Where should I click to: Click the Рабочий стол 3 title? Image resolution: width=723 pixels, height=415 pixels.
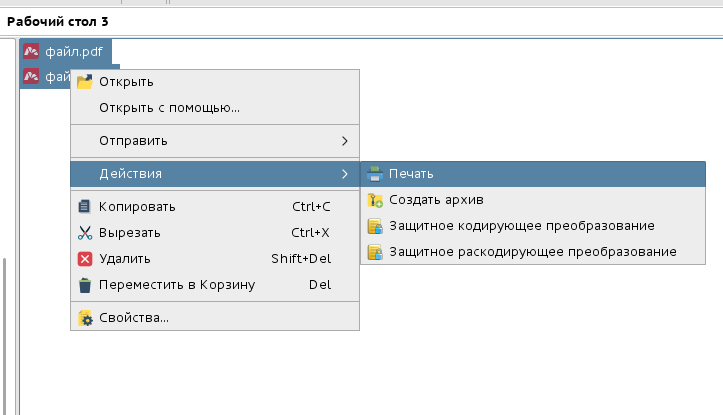point(58,20)
